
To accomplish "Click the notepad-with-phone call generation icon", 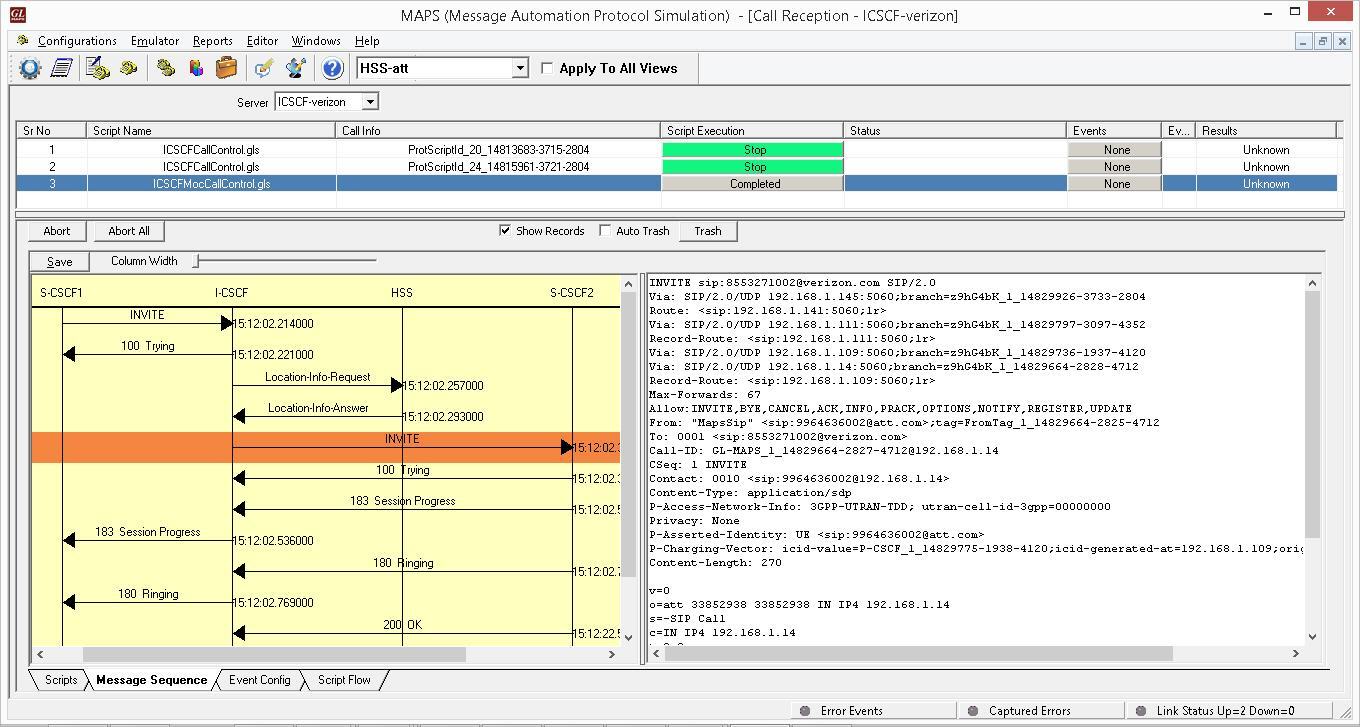I will click(98, 68).
